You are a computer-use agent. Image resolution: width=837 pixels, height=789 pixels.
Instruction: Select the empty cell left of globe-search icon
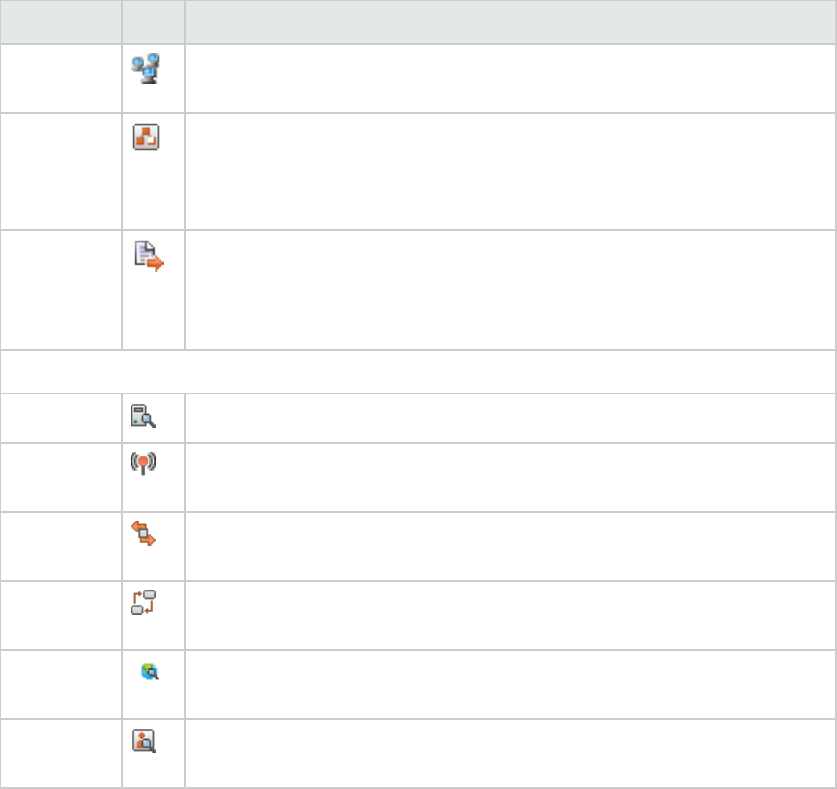pyautogui.click(x=61, y=684)
